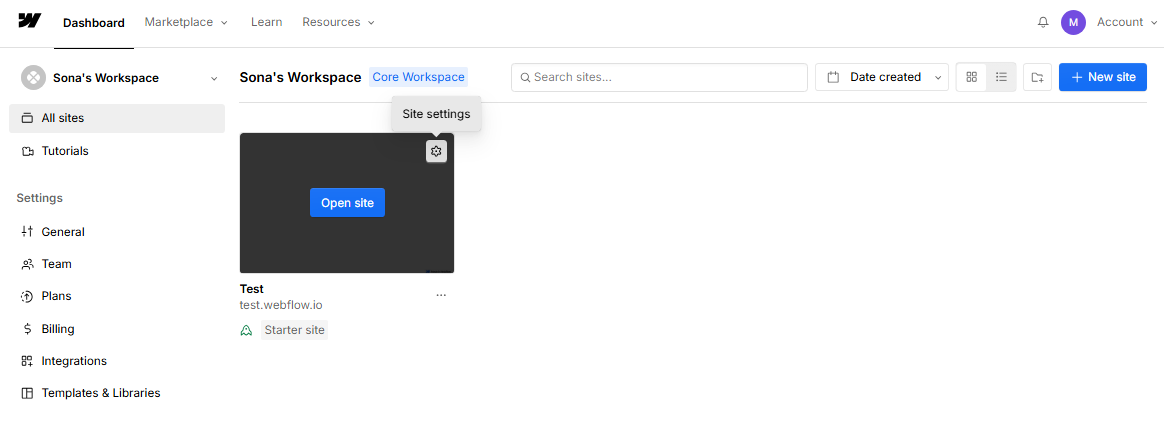The image size is (1164, 422).
Task: Go to the Dashboard tab
Action: click(94, 23)
